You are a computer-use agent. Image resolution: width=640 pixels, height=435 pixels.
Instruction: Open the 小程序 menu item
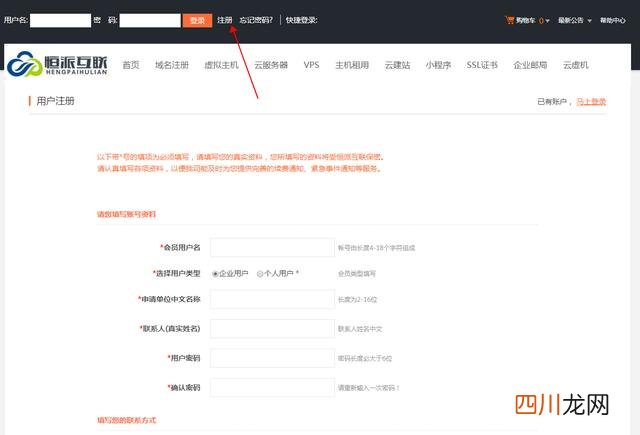[438, 65]
